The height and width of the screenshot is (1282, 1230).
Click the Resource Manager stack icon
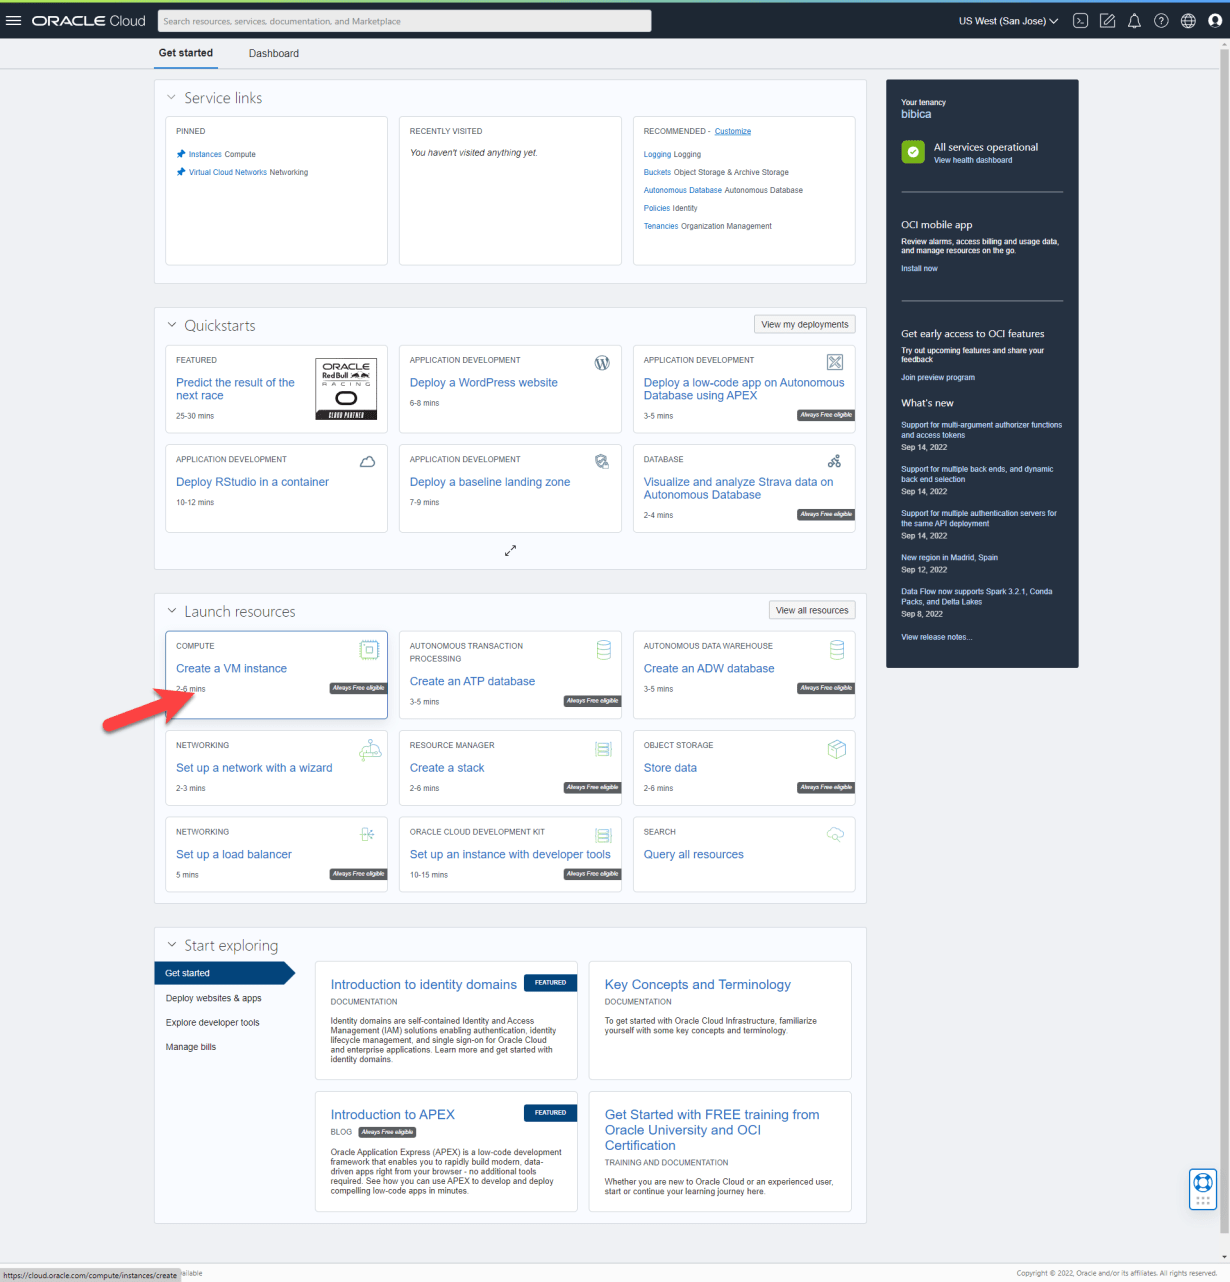[x=604, y=749]
